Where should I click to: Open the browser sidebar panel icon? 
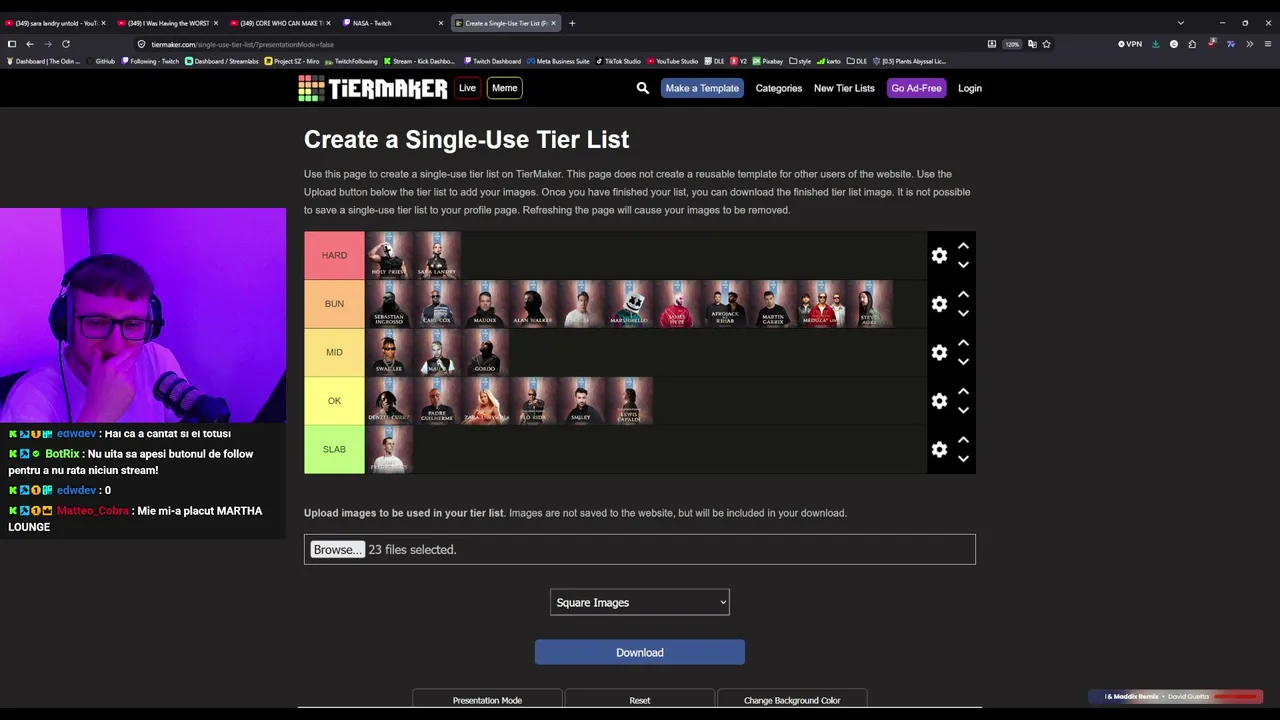(12, 44)
